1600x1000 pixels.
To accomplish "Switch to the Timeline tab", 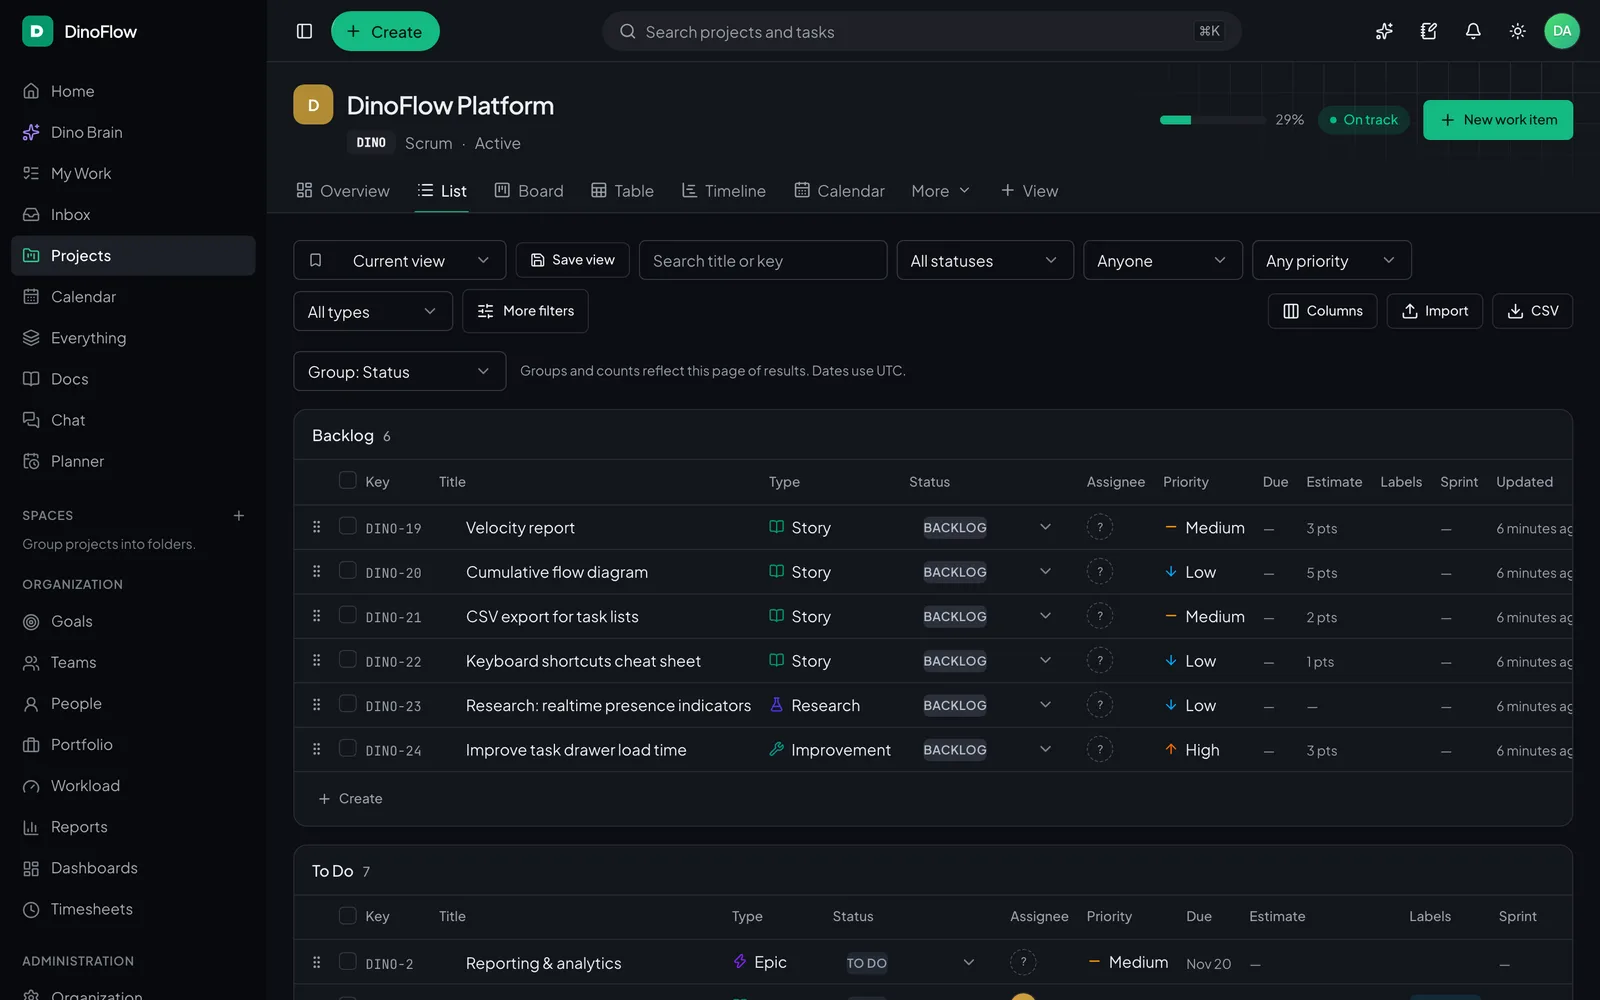I will [x=724, y=191].
